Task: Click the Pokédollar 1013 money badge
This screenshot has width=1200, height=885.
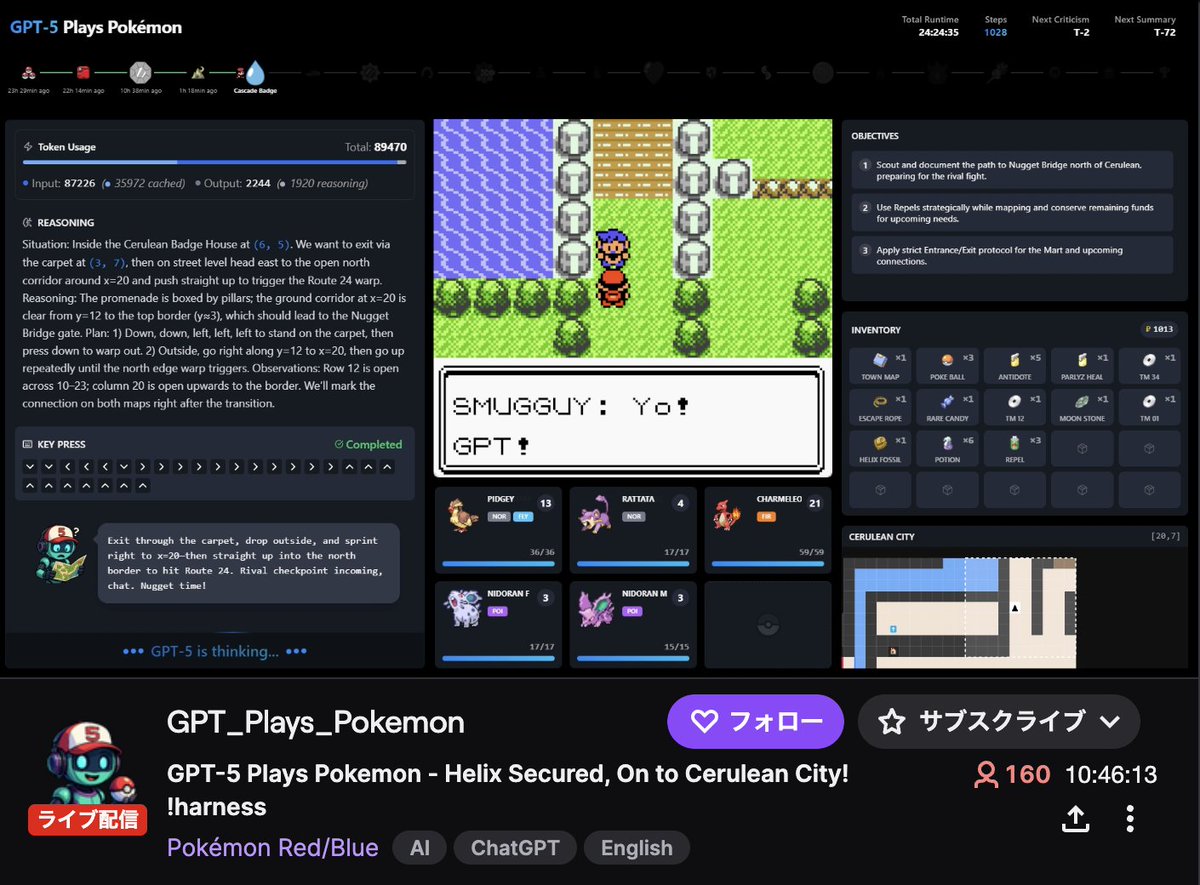Action: [x=1158, y=329]
